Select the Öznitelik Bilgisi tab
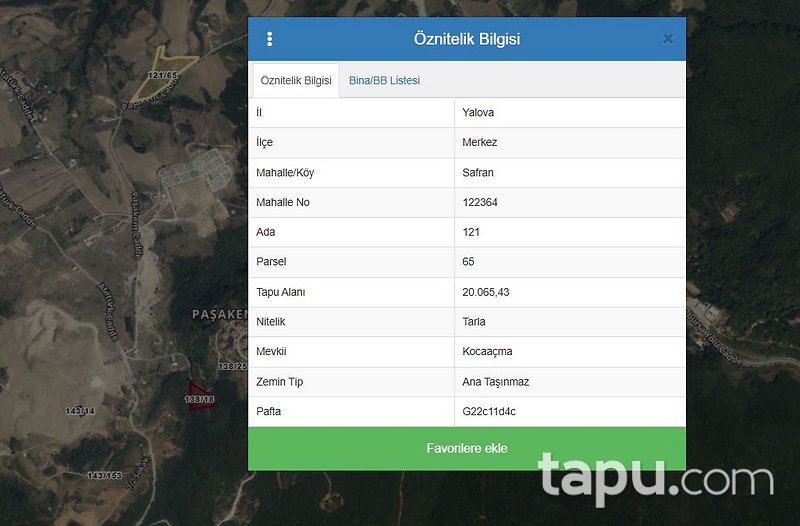Screen dimensions: 800x526 (296, 80)
